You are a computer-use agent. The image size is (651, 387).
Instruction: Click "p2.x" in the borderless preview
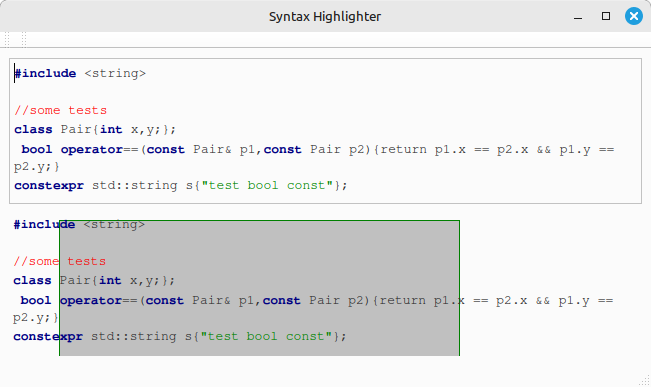point(512,301)
